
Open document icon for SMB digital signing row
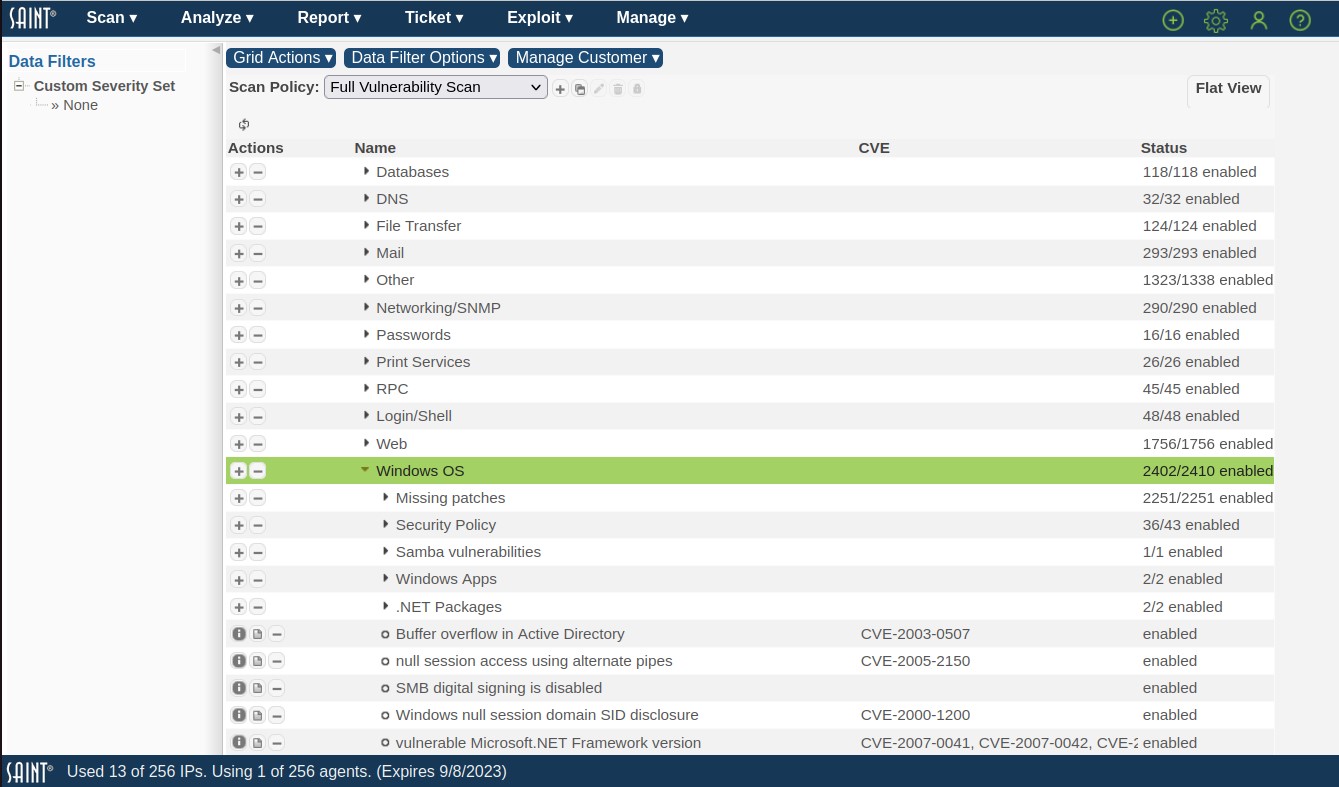coord(257,688)
